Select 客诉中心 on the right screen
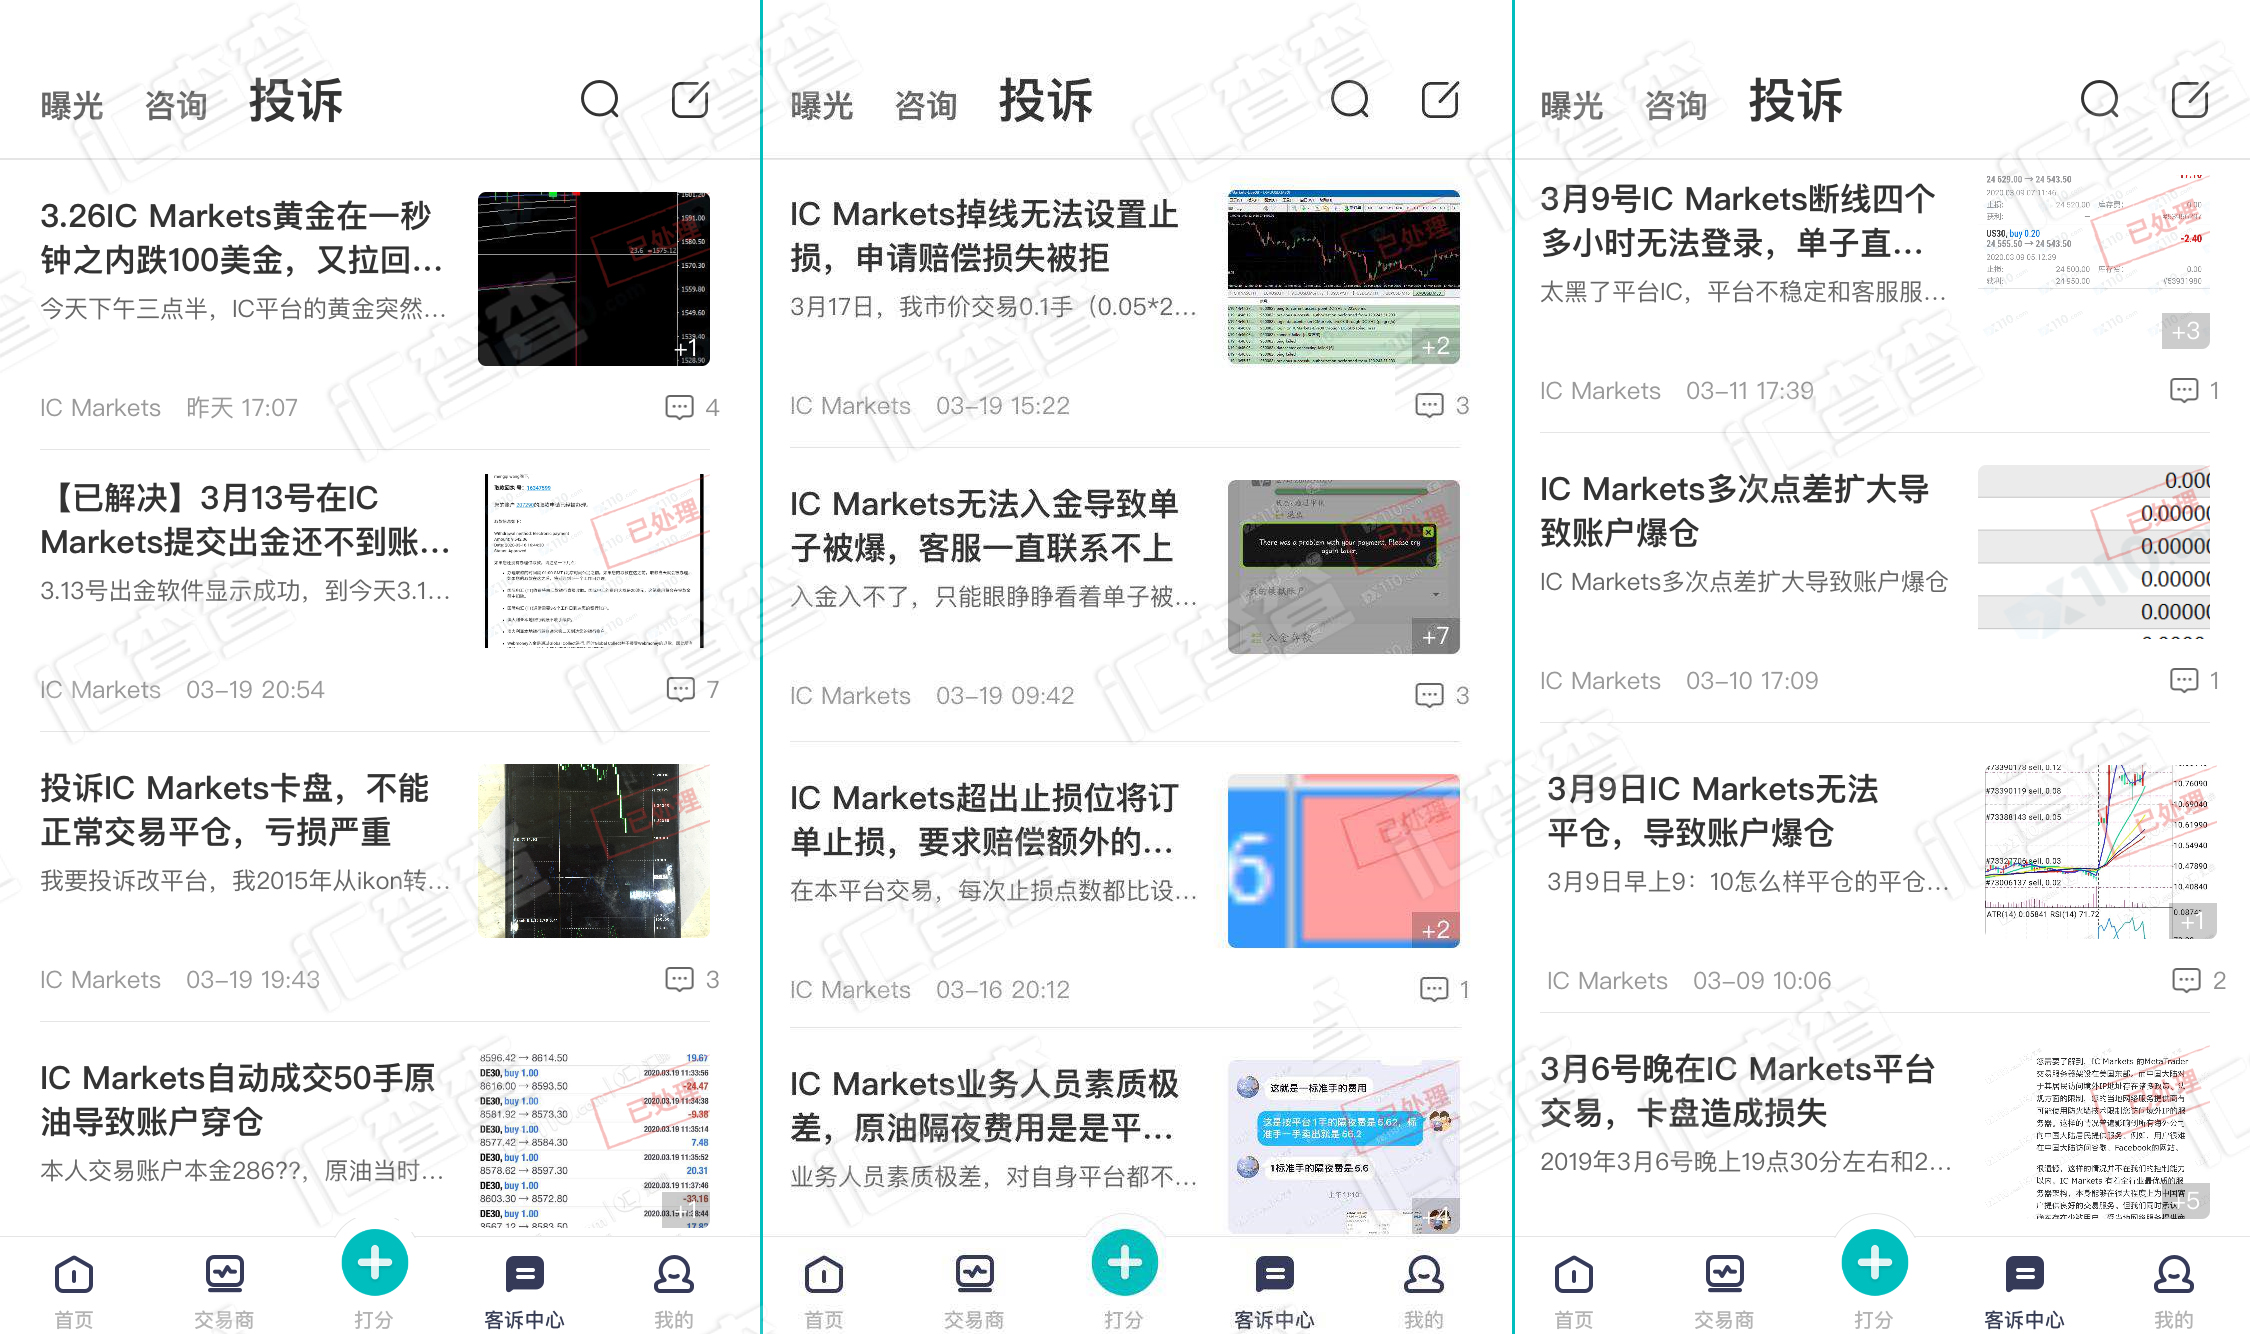 (2024, 1291)
